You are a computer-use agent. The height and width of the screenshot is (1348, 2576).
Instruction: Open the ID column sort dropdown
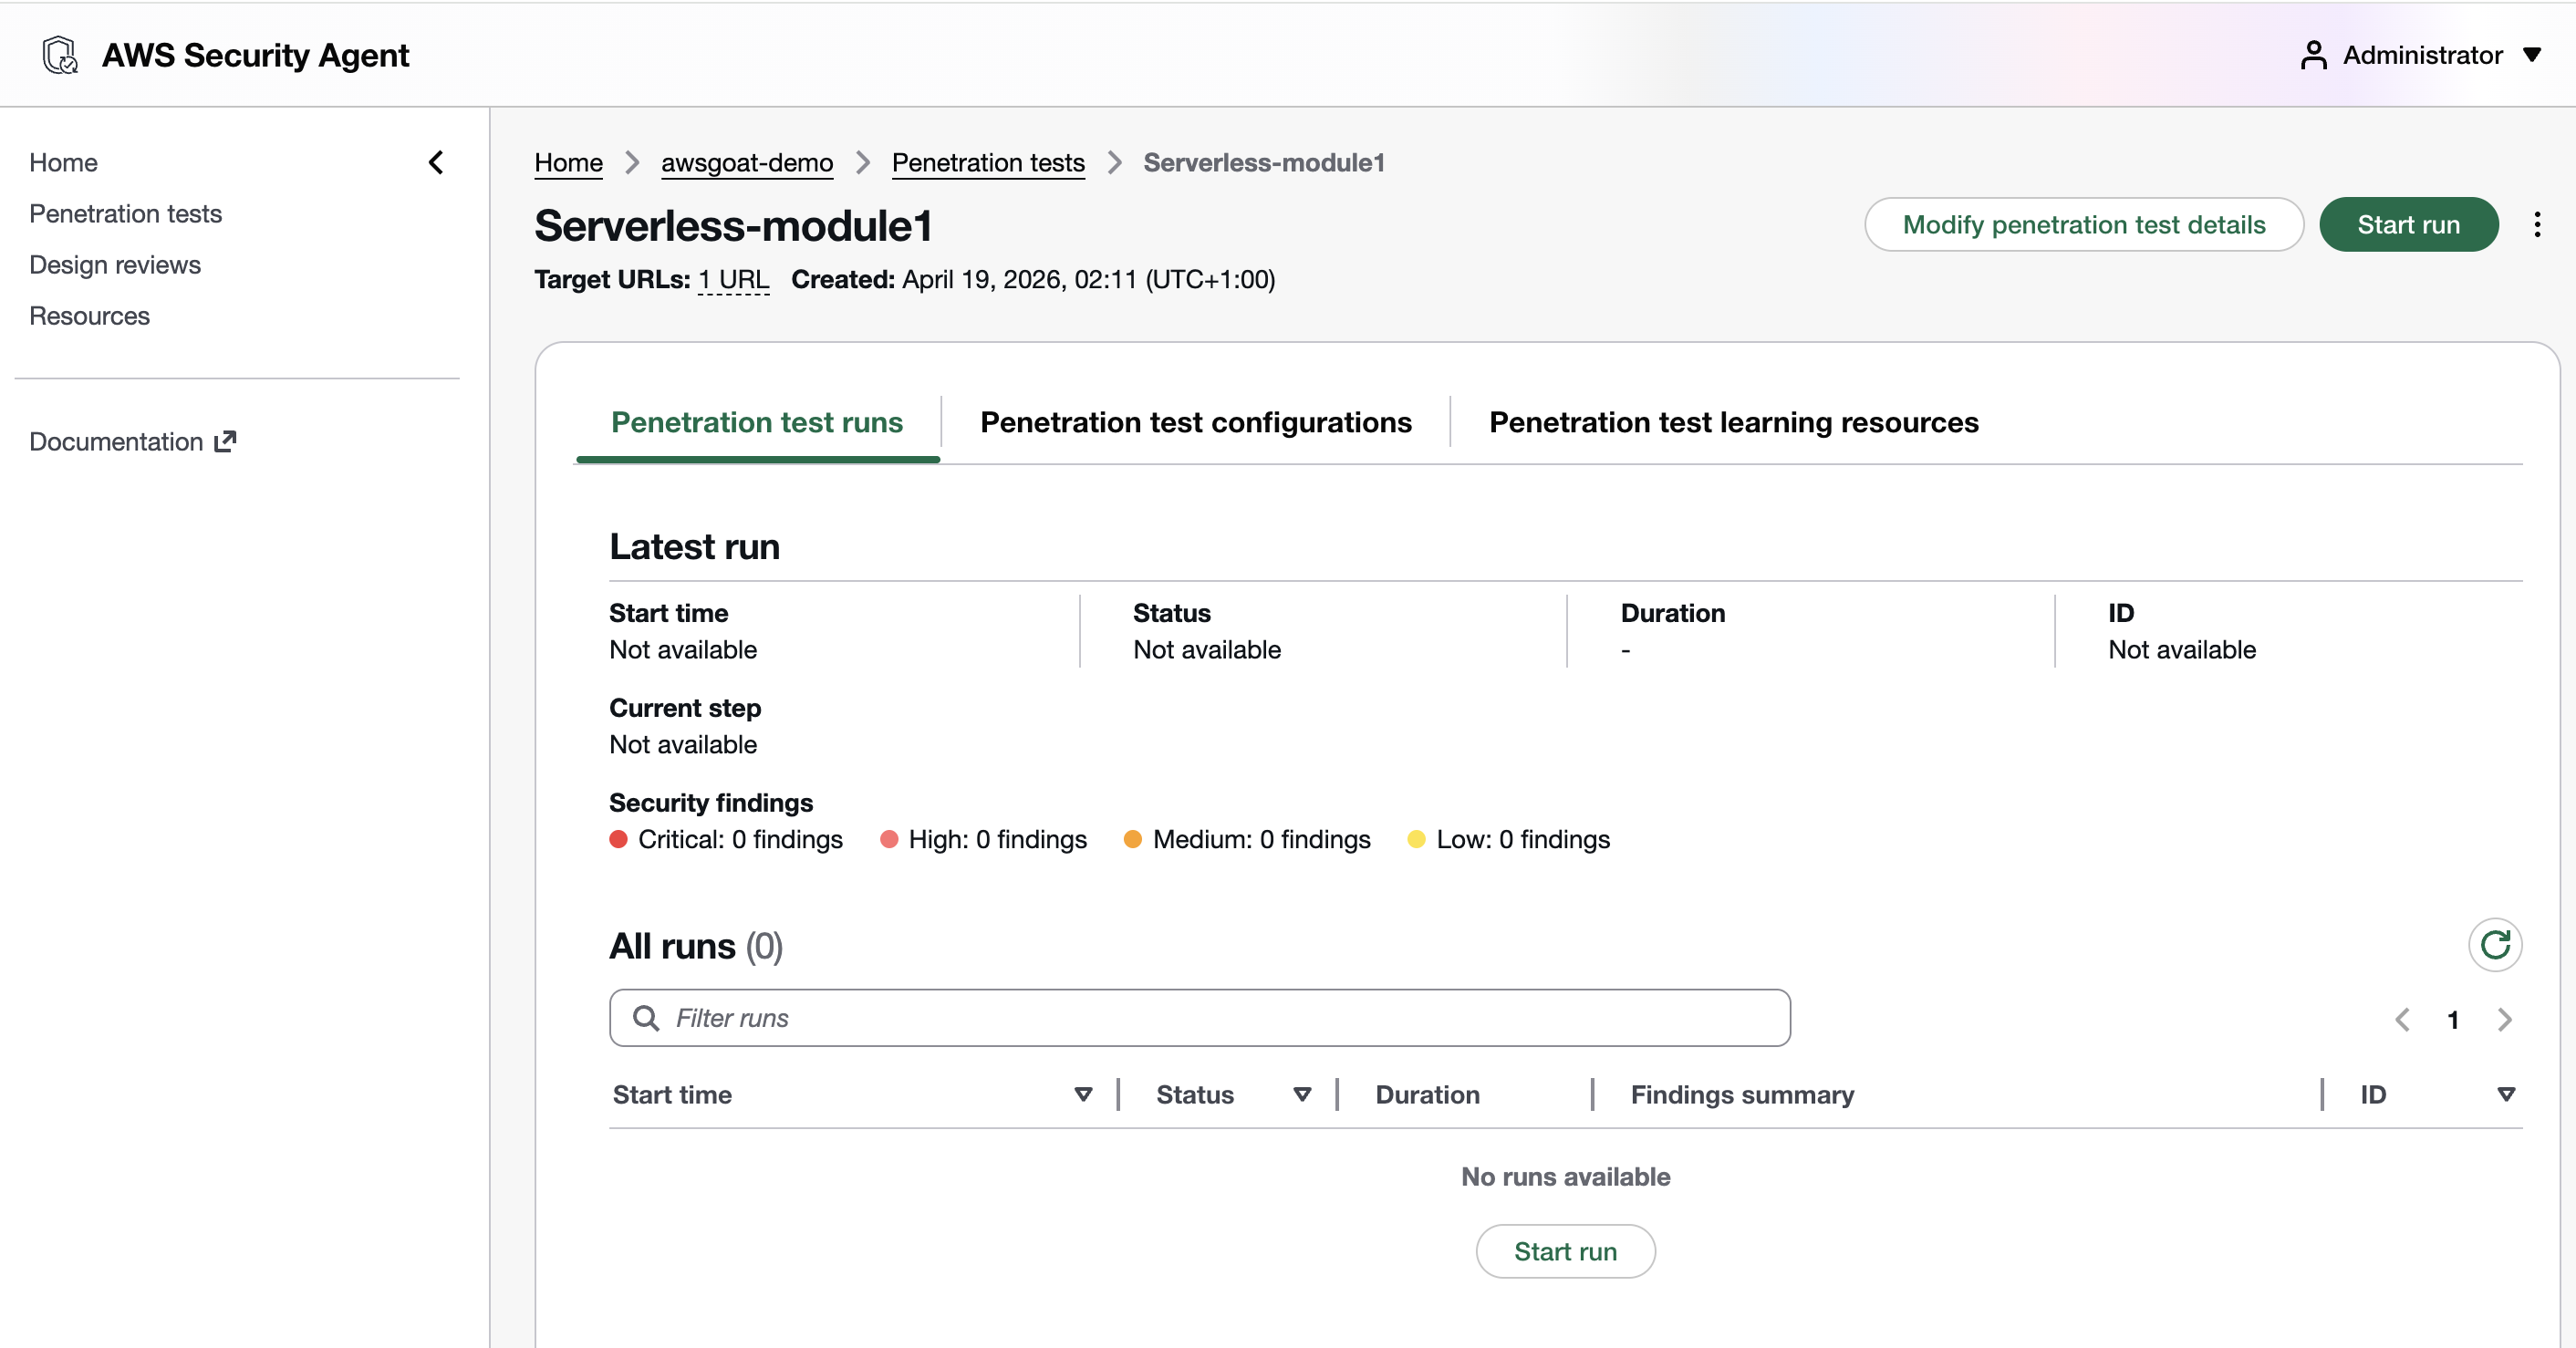point(2506,1094)
